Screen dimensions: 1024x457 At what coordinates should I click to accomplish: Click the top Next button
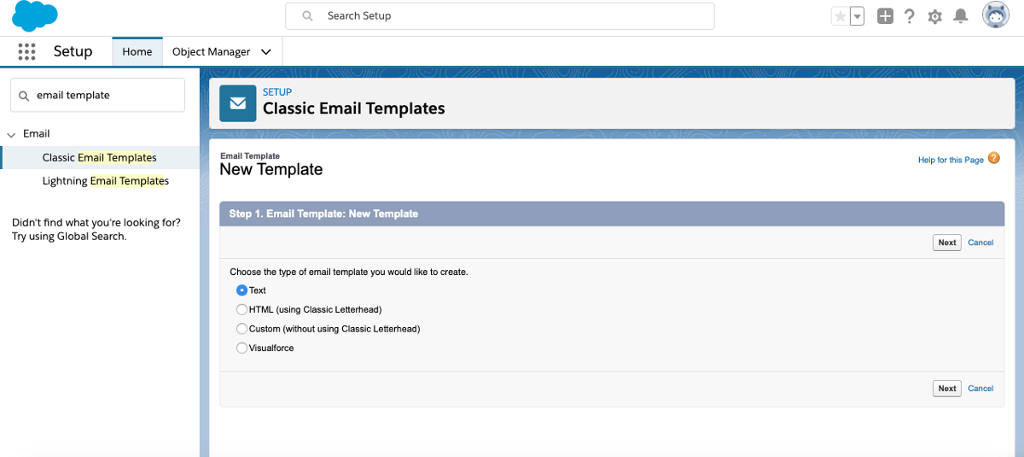tap(947, 242)
